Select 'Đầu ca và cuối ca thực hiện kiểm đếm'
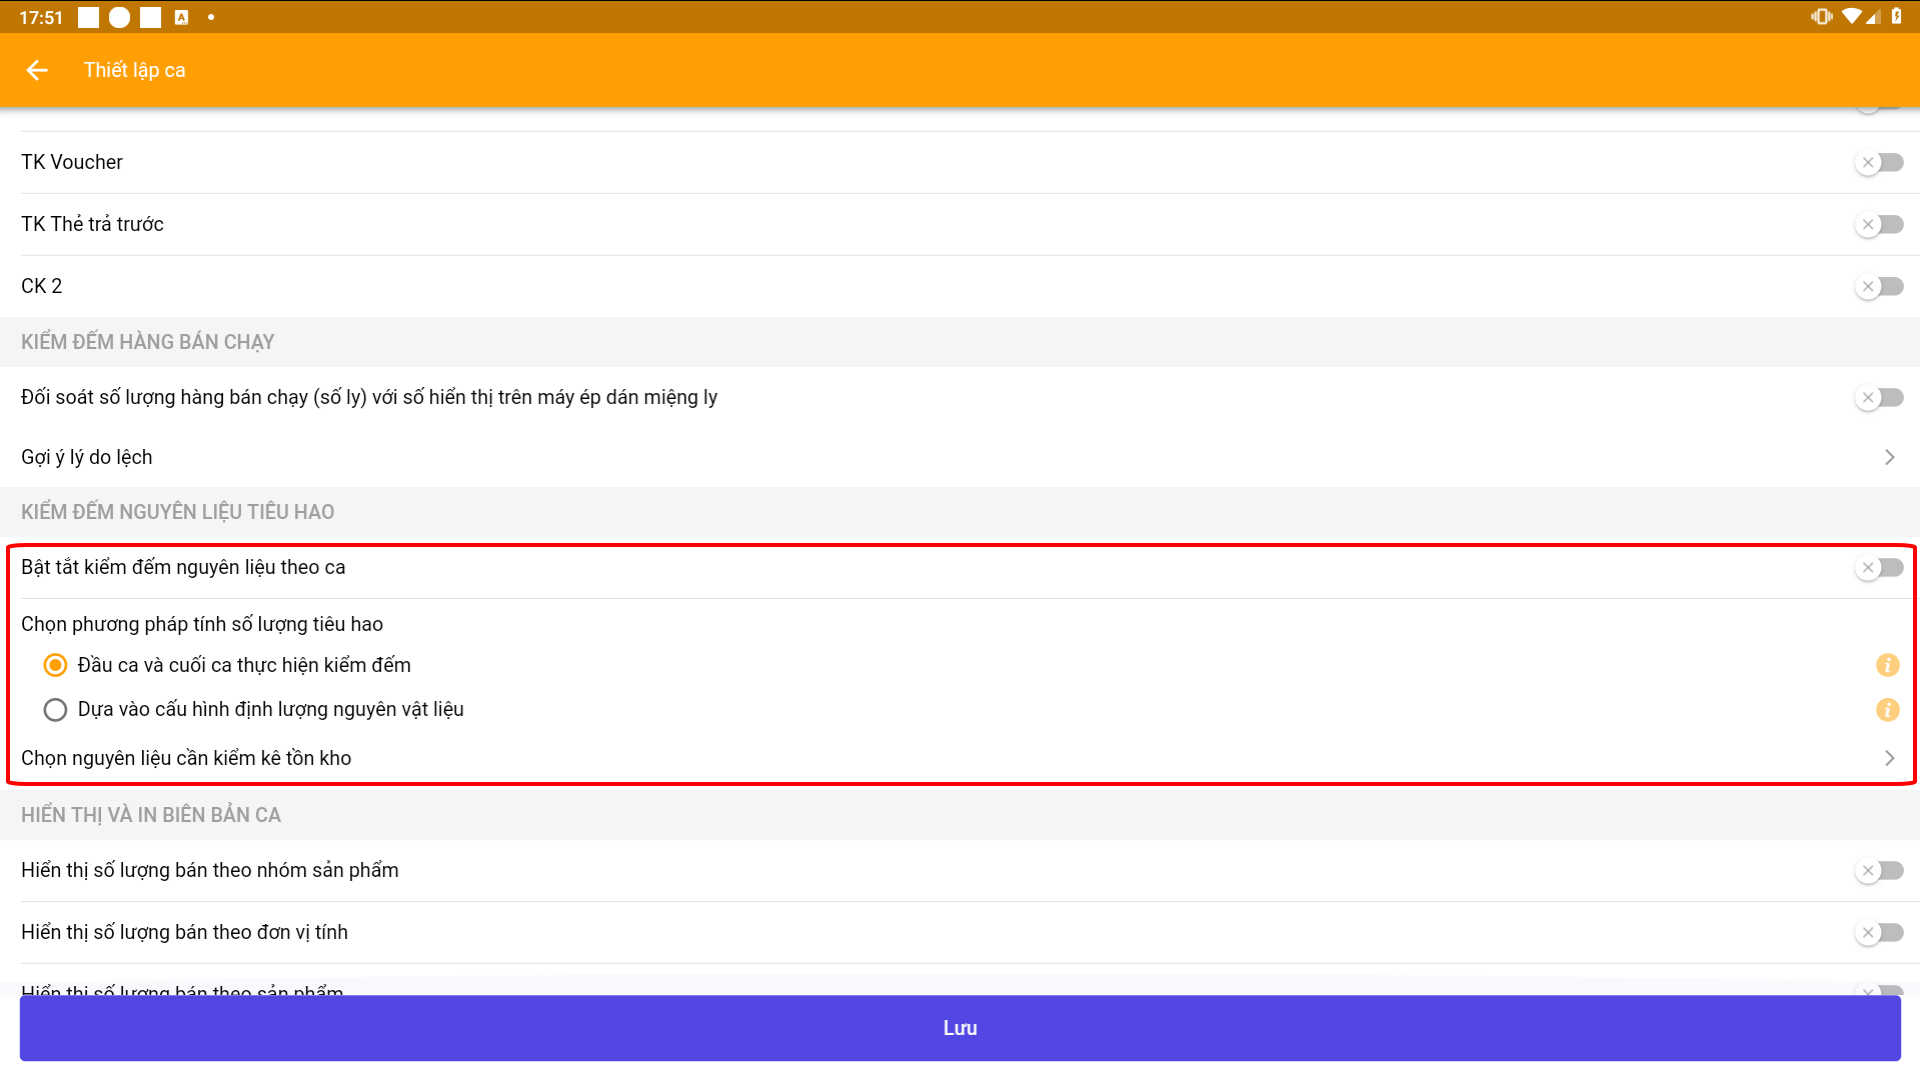 pyautogui.click(x=56, y=665)
